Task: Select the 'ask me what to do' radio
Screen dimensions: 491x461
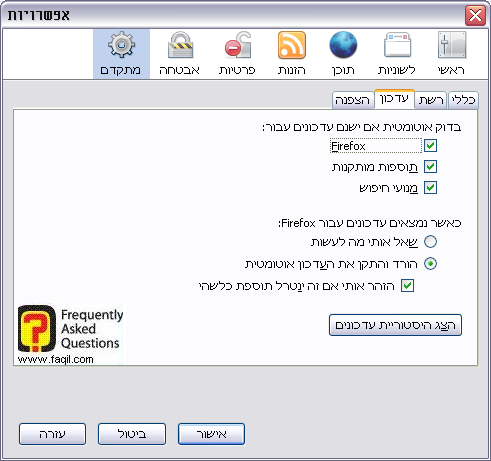Action: (430, 242)
